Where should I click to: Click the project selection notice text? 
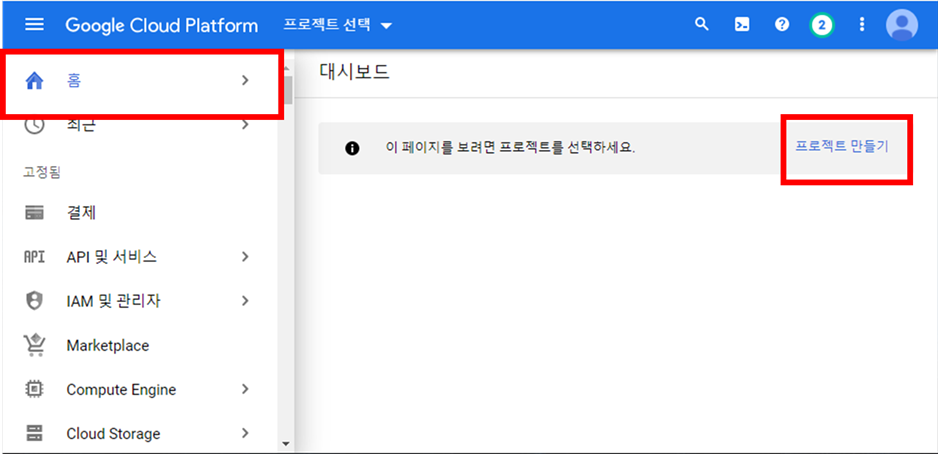pos(510,148)
